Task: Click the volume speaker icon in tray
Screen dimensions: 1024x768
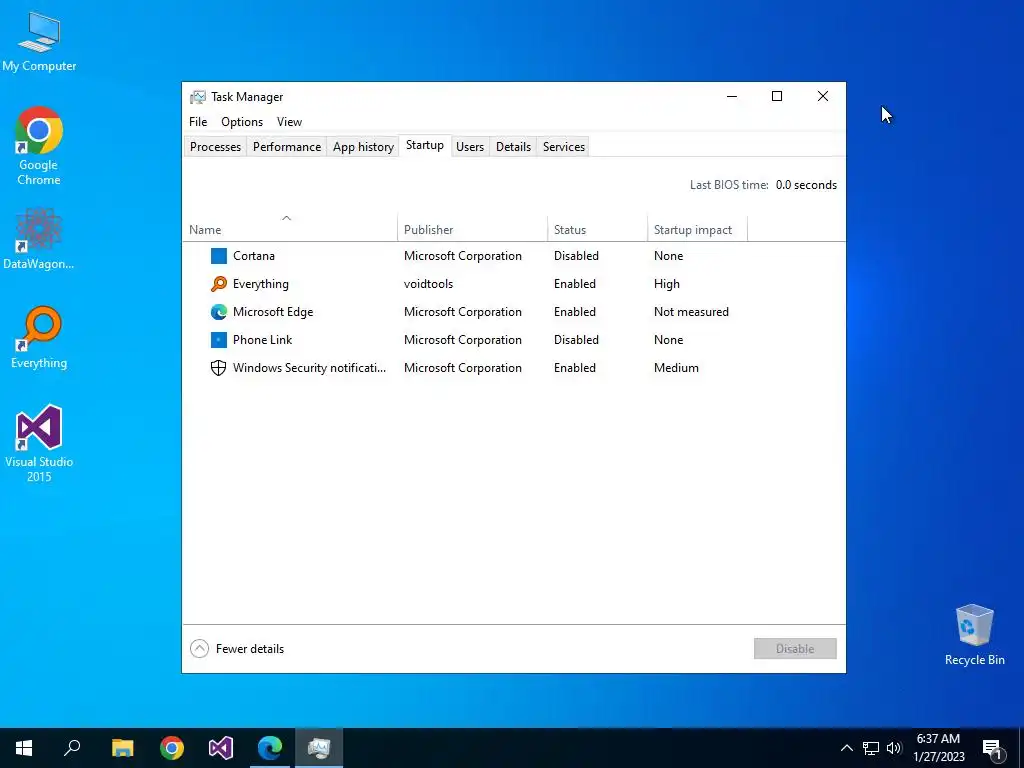Action: 894,748
